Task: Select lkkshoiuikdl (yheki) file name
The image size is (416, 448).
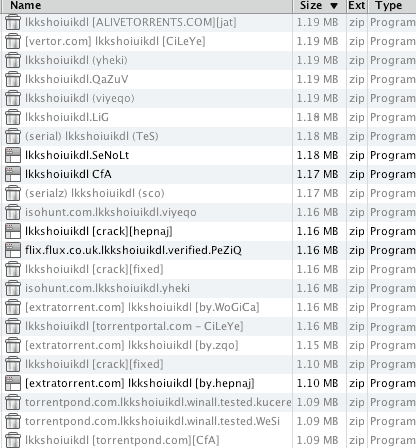Action: pyautogui.click(x=76, y=60)
